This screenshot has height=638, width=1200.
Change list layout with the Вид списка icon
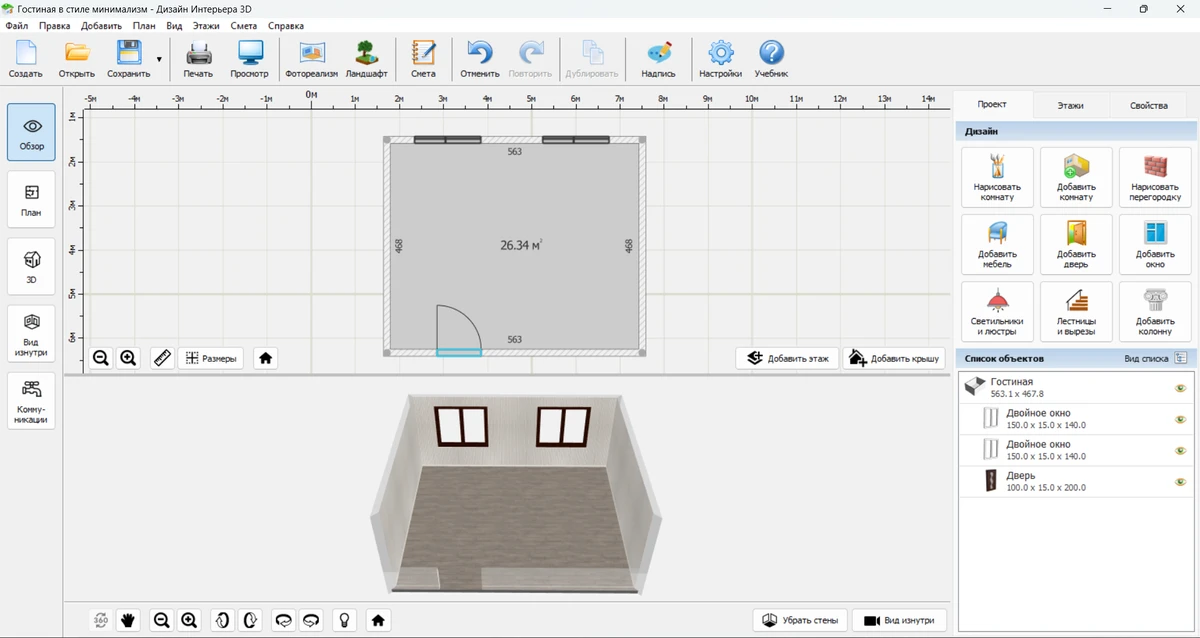click(x=1181, y=358)
